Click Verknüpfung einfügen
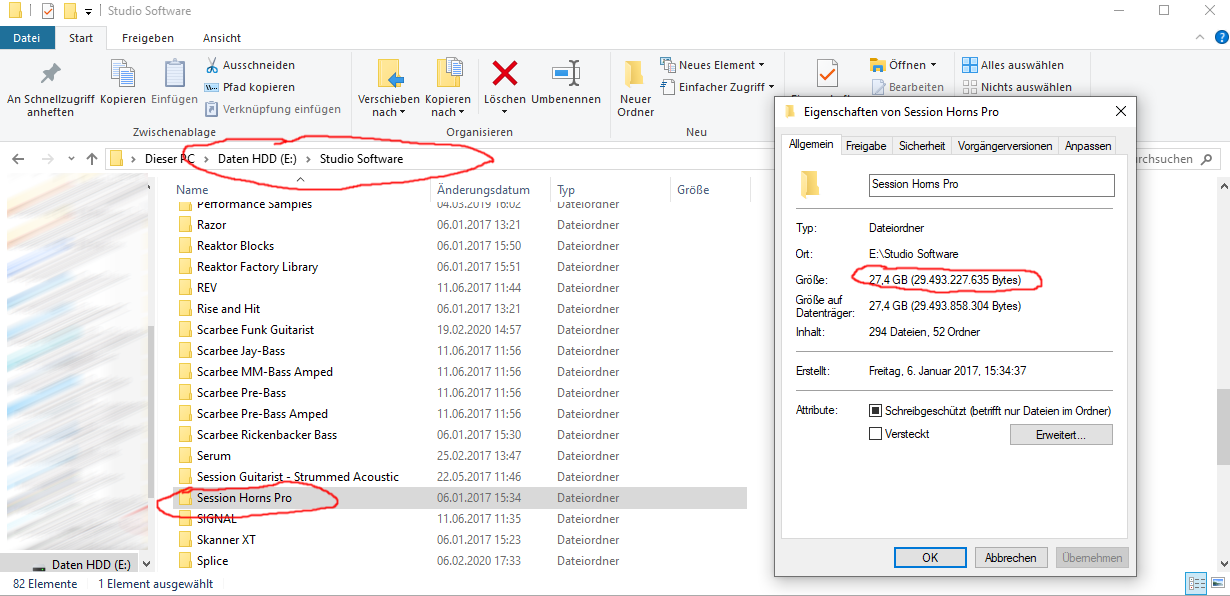This screenshot has height=596, width=1230. pos(272,109)
